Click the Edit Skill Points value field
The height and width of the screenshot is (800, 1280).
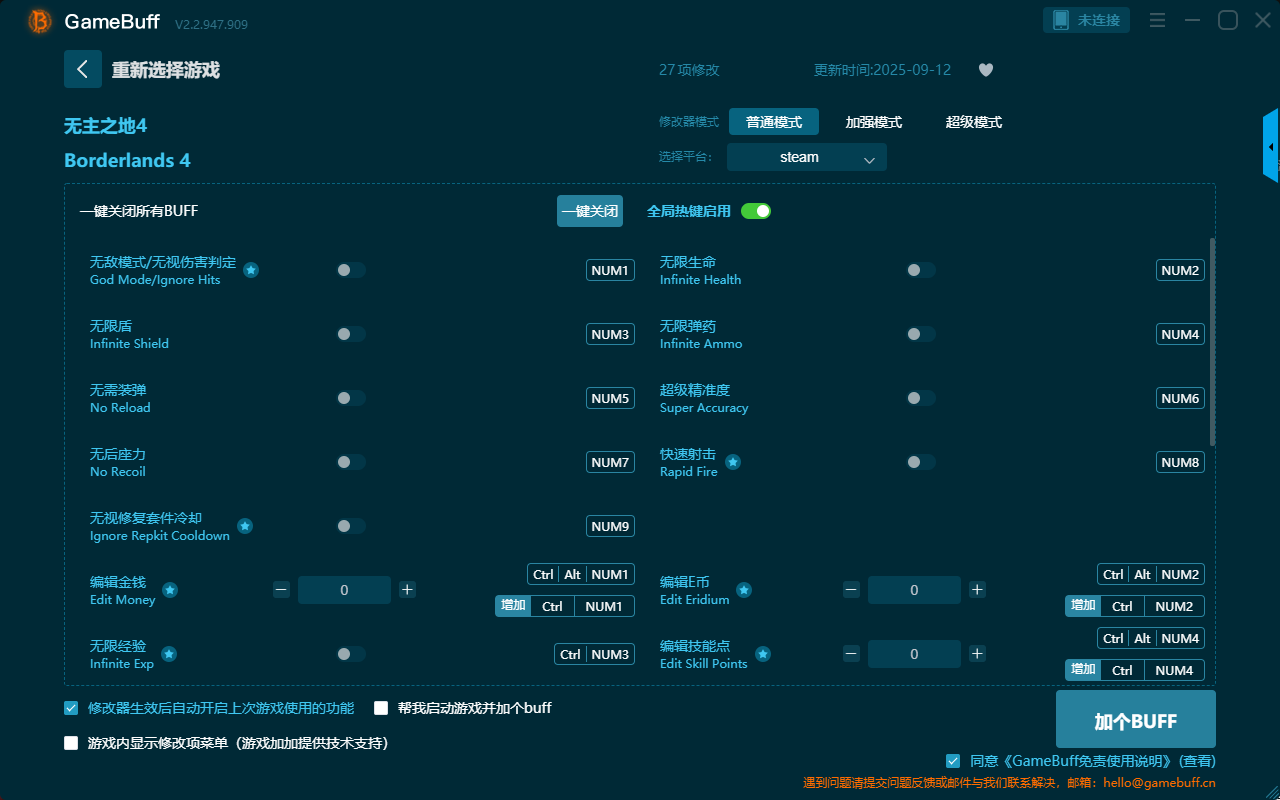(914, 654)
